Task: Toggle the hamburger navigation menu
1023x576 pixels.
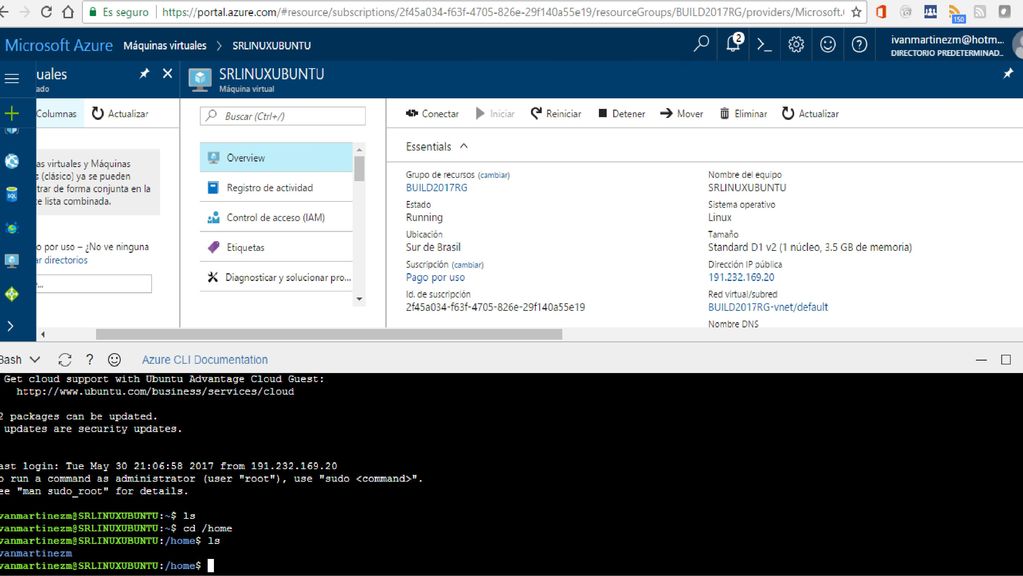Action: point(12,78)
